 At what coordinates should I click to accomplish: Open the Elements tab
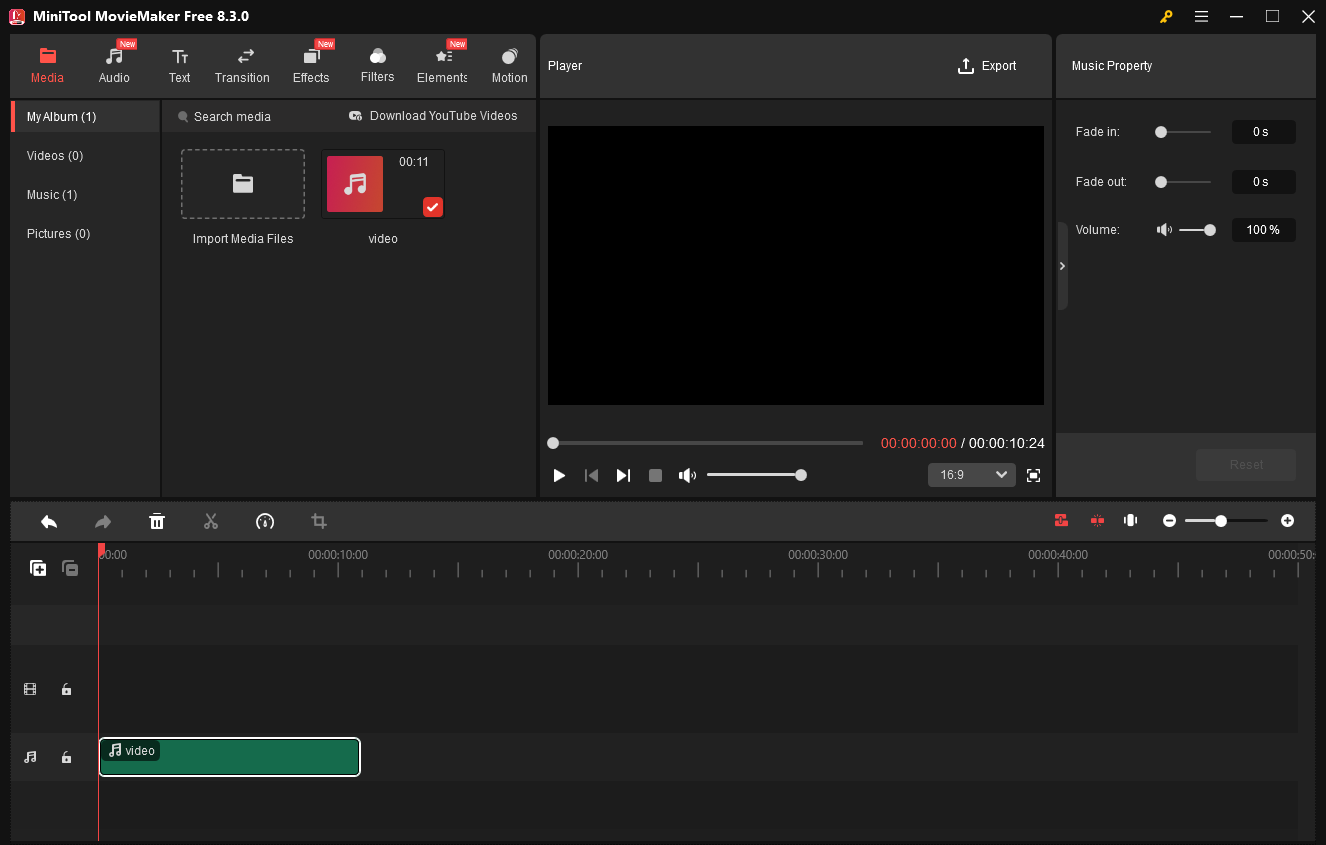(x=442, y=65)
